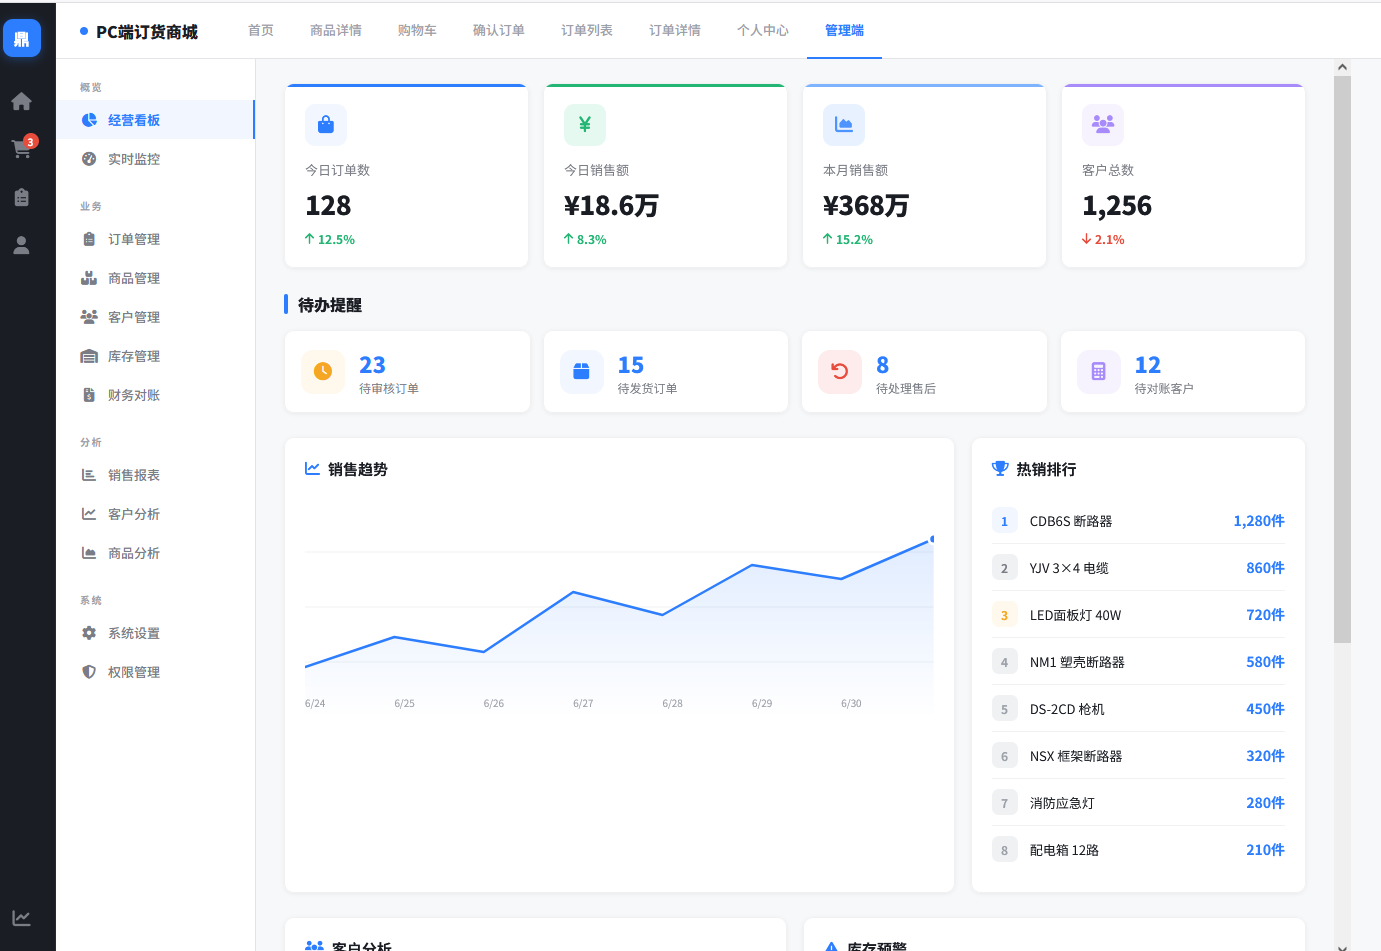1381x951 pixels.
Task: Click the trophy icon beside 热销排行
Action: (1000, 468)
